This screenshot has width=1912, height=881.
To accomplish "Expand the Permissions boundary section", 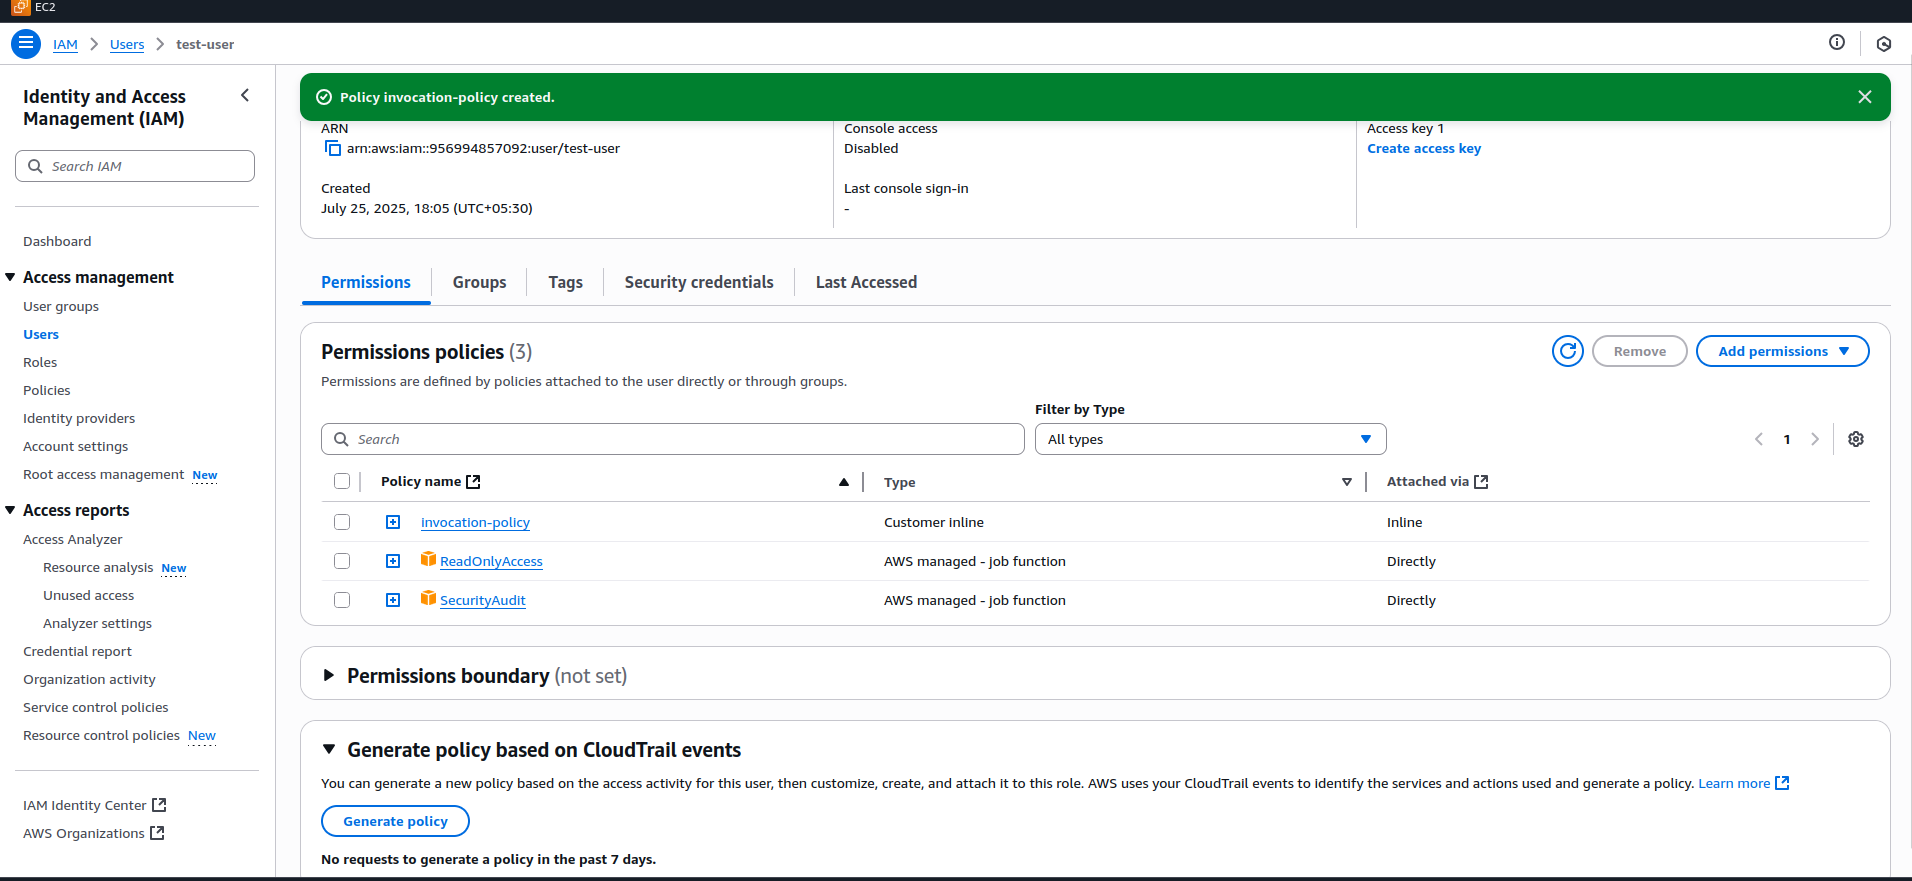I will [329, 676].
